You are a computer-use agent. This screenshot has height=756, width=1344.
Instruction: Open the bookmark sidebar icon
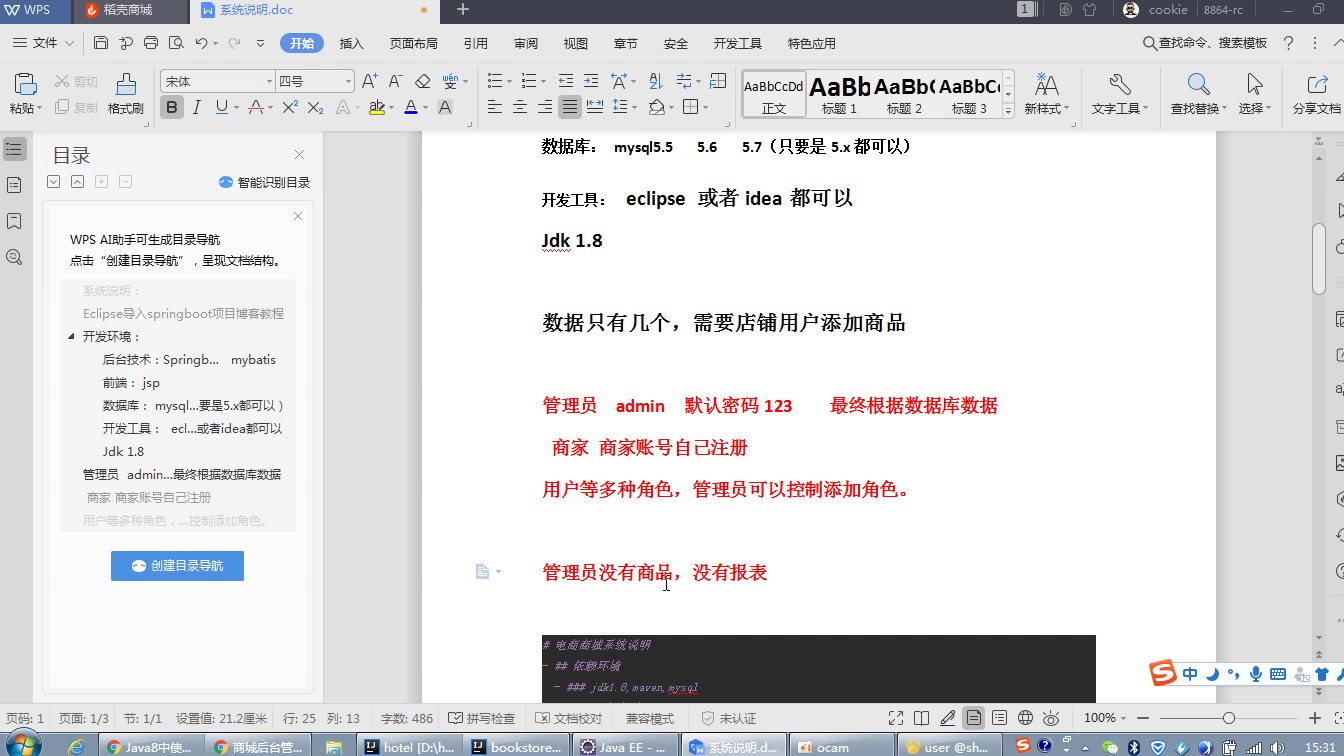pyautogui.click(x=14, y=220)
